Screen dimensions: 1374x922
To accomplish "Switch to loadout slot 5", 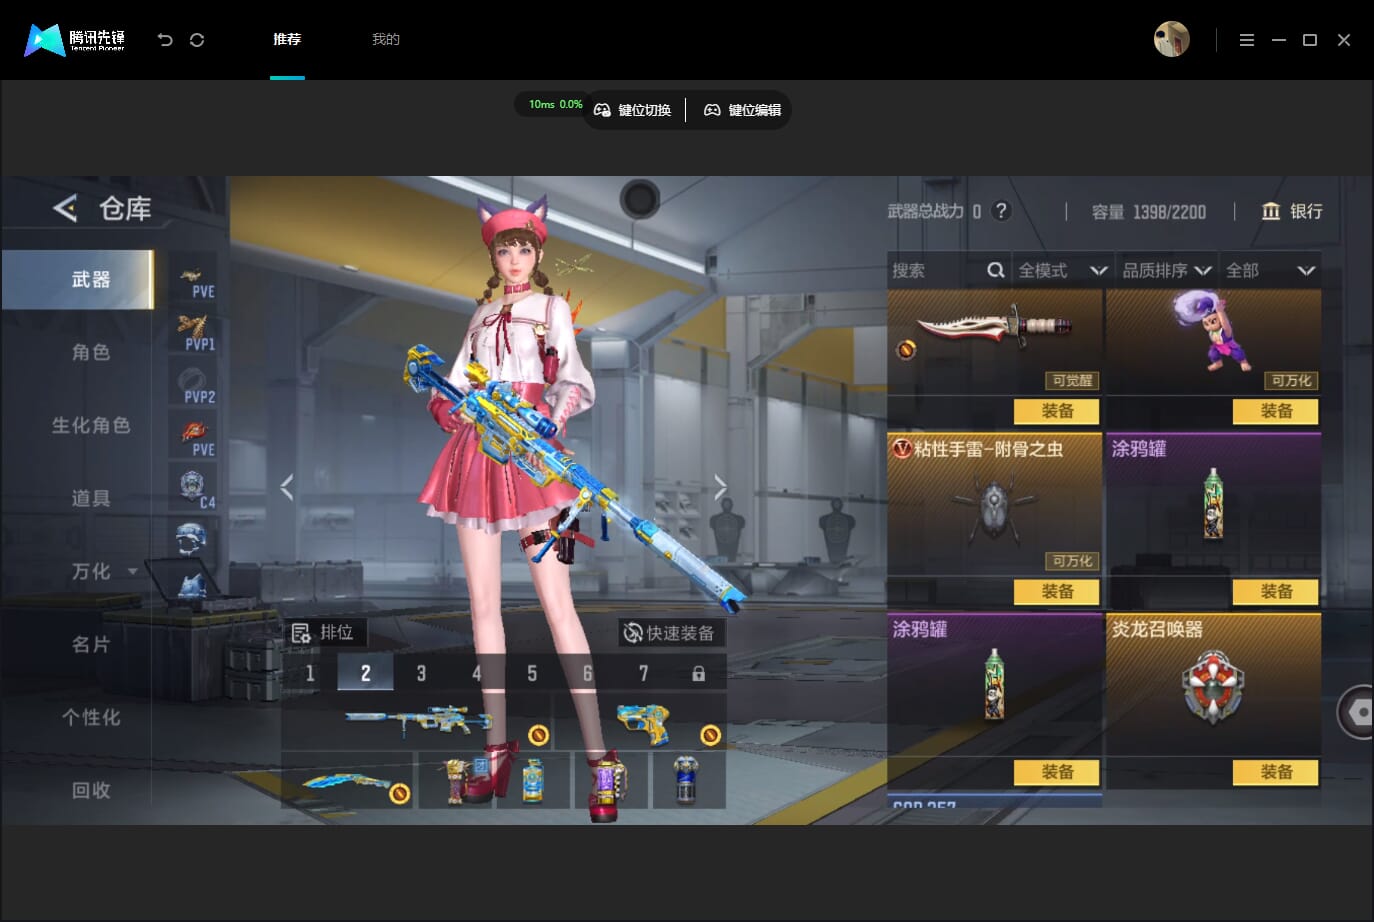I will pyautogui.click(x=532, y=673).
